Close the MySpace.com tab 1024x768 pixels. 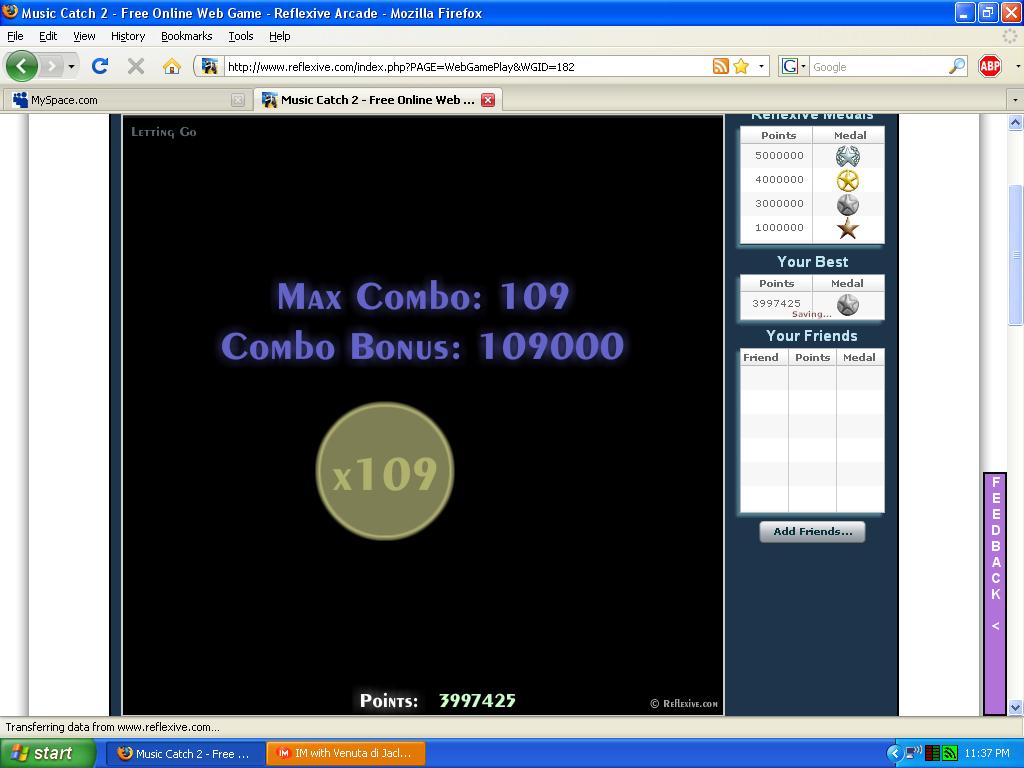pos(238,100)
